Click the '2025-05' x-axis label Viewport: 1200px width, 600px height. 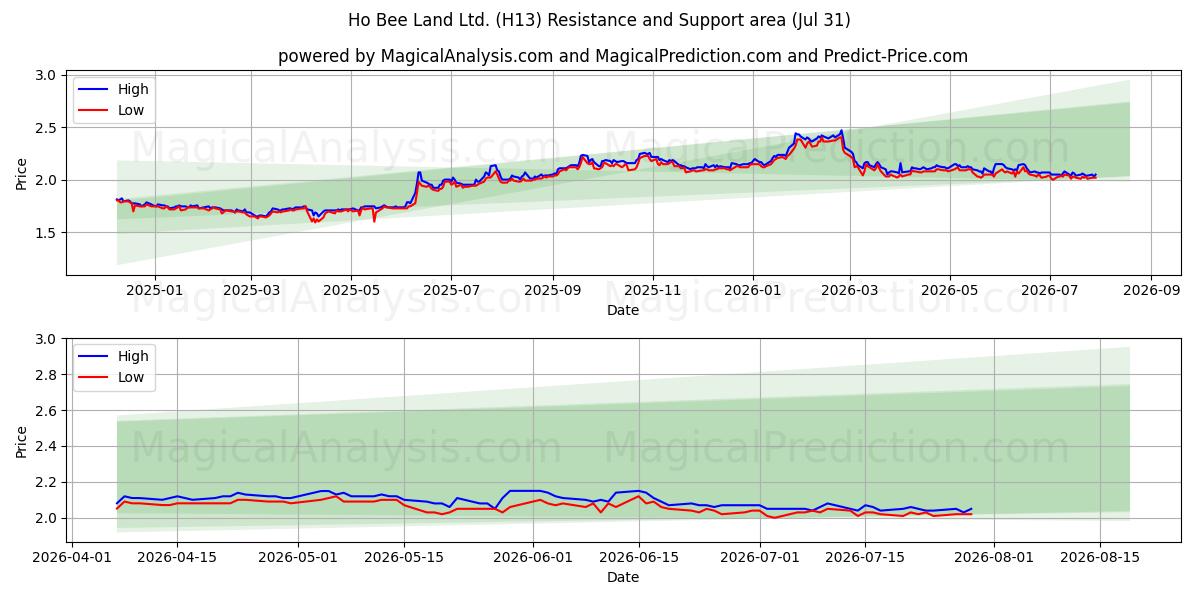point(351,291)
